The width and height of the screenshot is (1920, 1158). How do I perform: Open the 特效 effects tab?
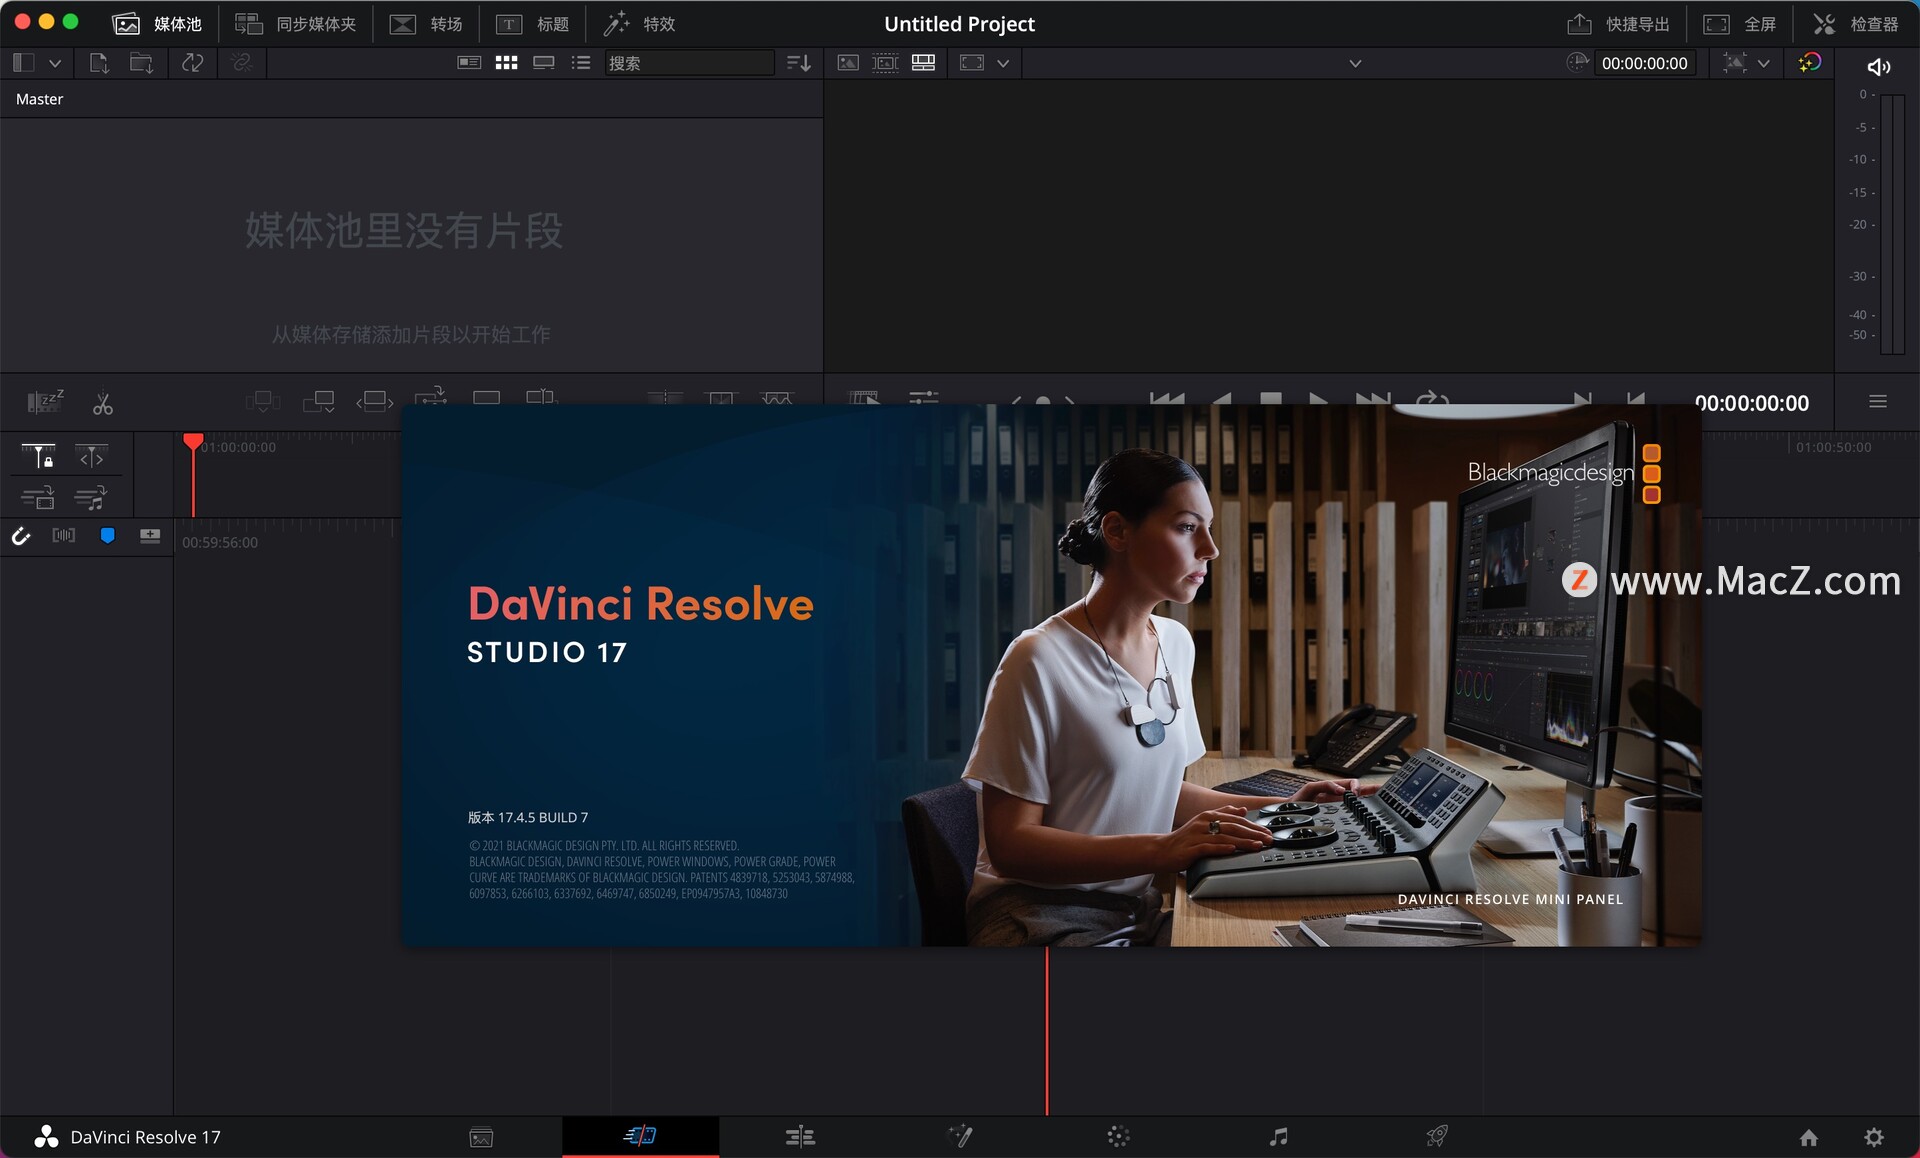coord(639,23)
